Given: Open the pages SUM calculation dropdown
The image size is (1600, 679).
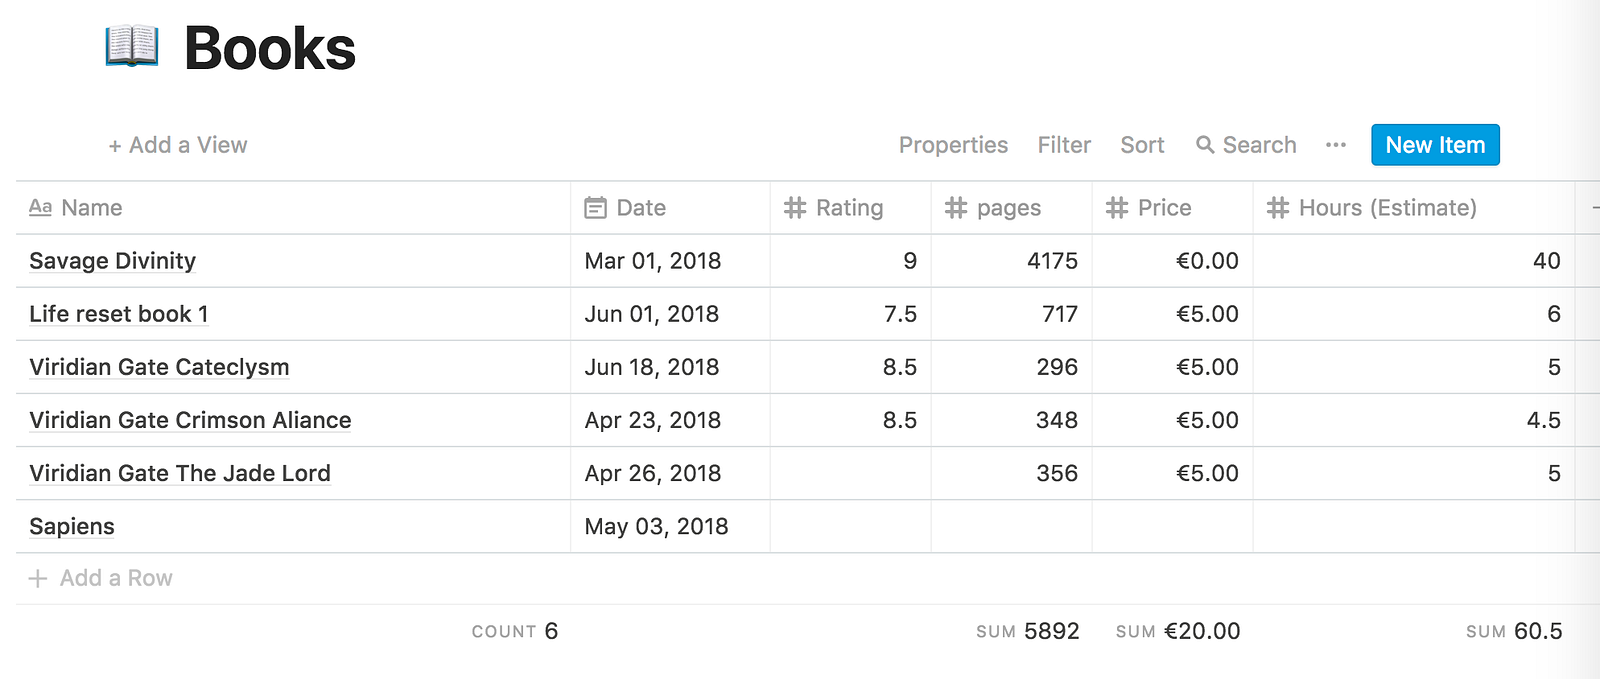Looking at the screenshot, I should click(x=1027, y=632).
